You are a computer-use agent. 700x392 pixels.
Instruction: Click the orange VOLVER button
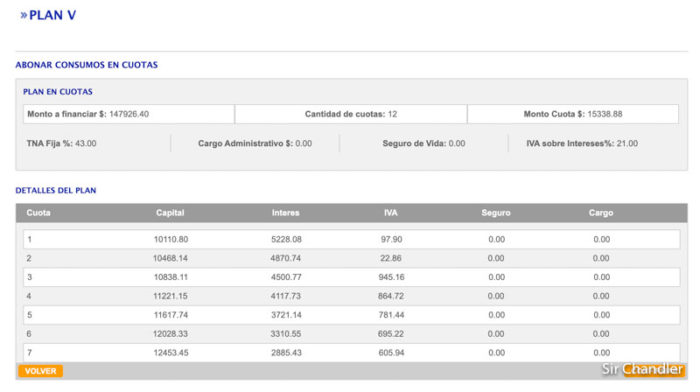point(40,371)
